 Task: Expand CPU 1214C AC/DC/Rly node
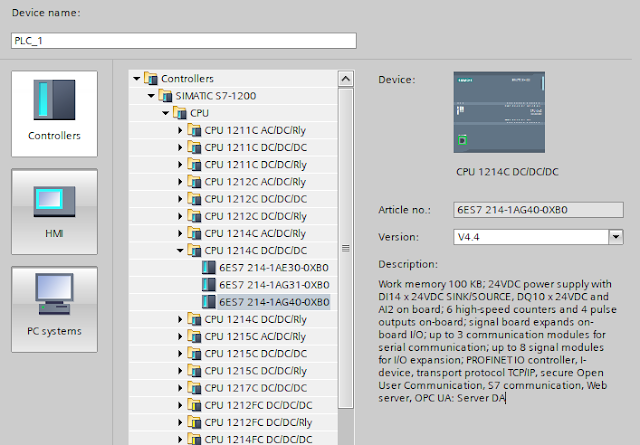(x=180, y=233)
